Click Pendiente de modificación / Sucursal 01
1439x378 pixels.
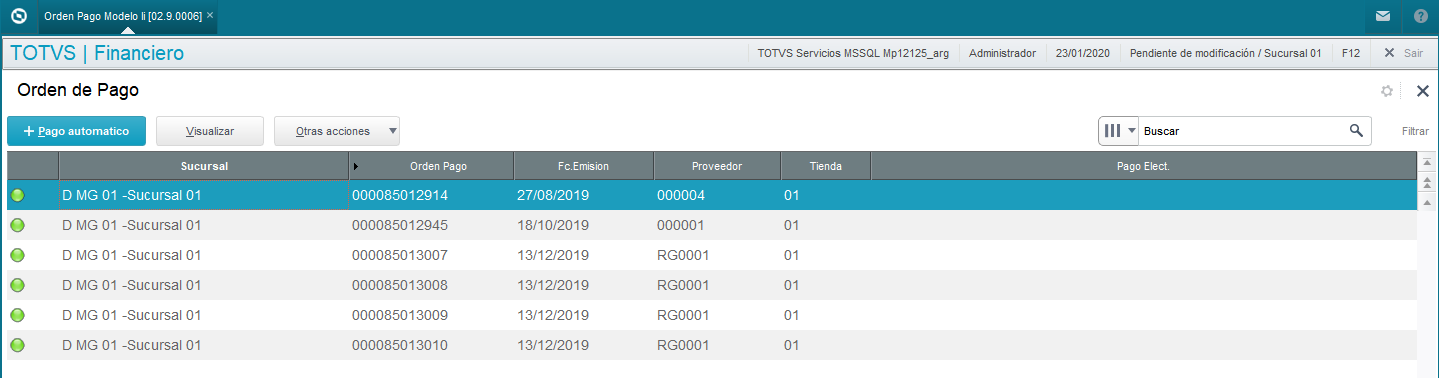[1225, 53]
